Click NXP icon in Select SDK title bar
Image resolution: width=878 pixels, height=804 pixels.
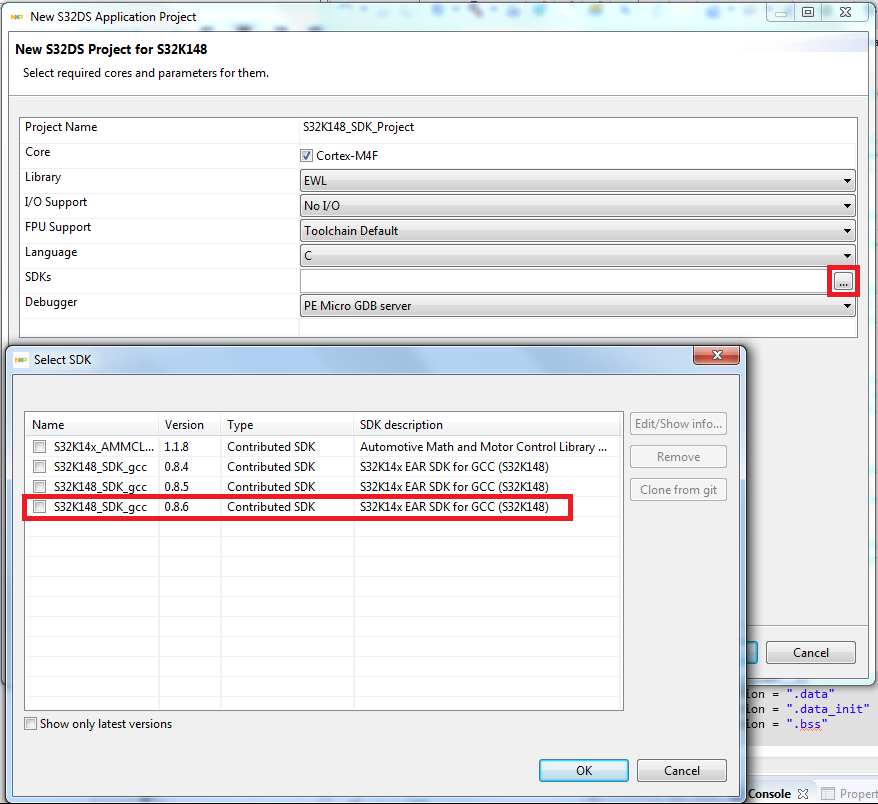(21, 360)
